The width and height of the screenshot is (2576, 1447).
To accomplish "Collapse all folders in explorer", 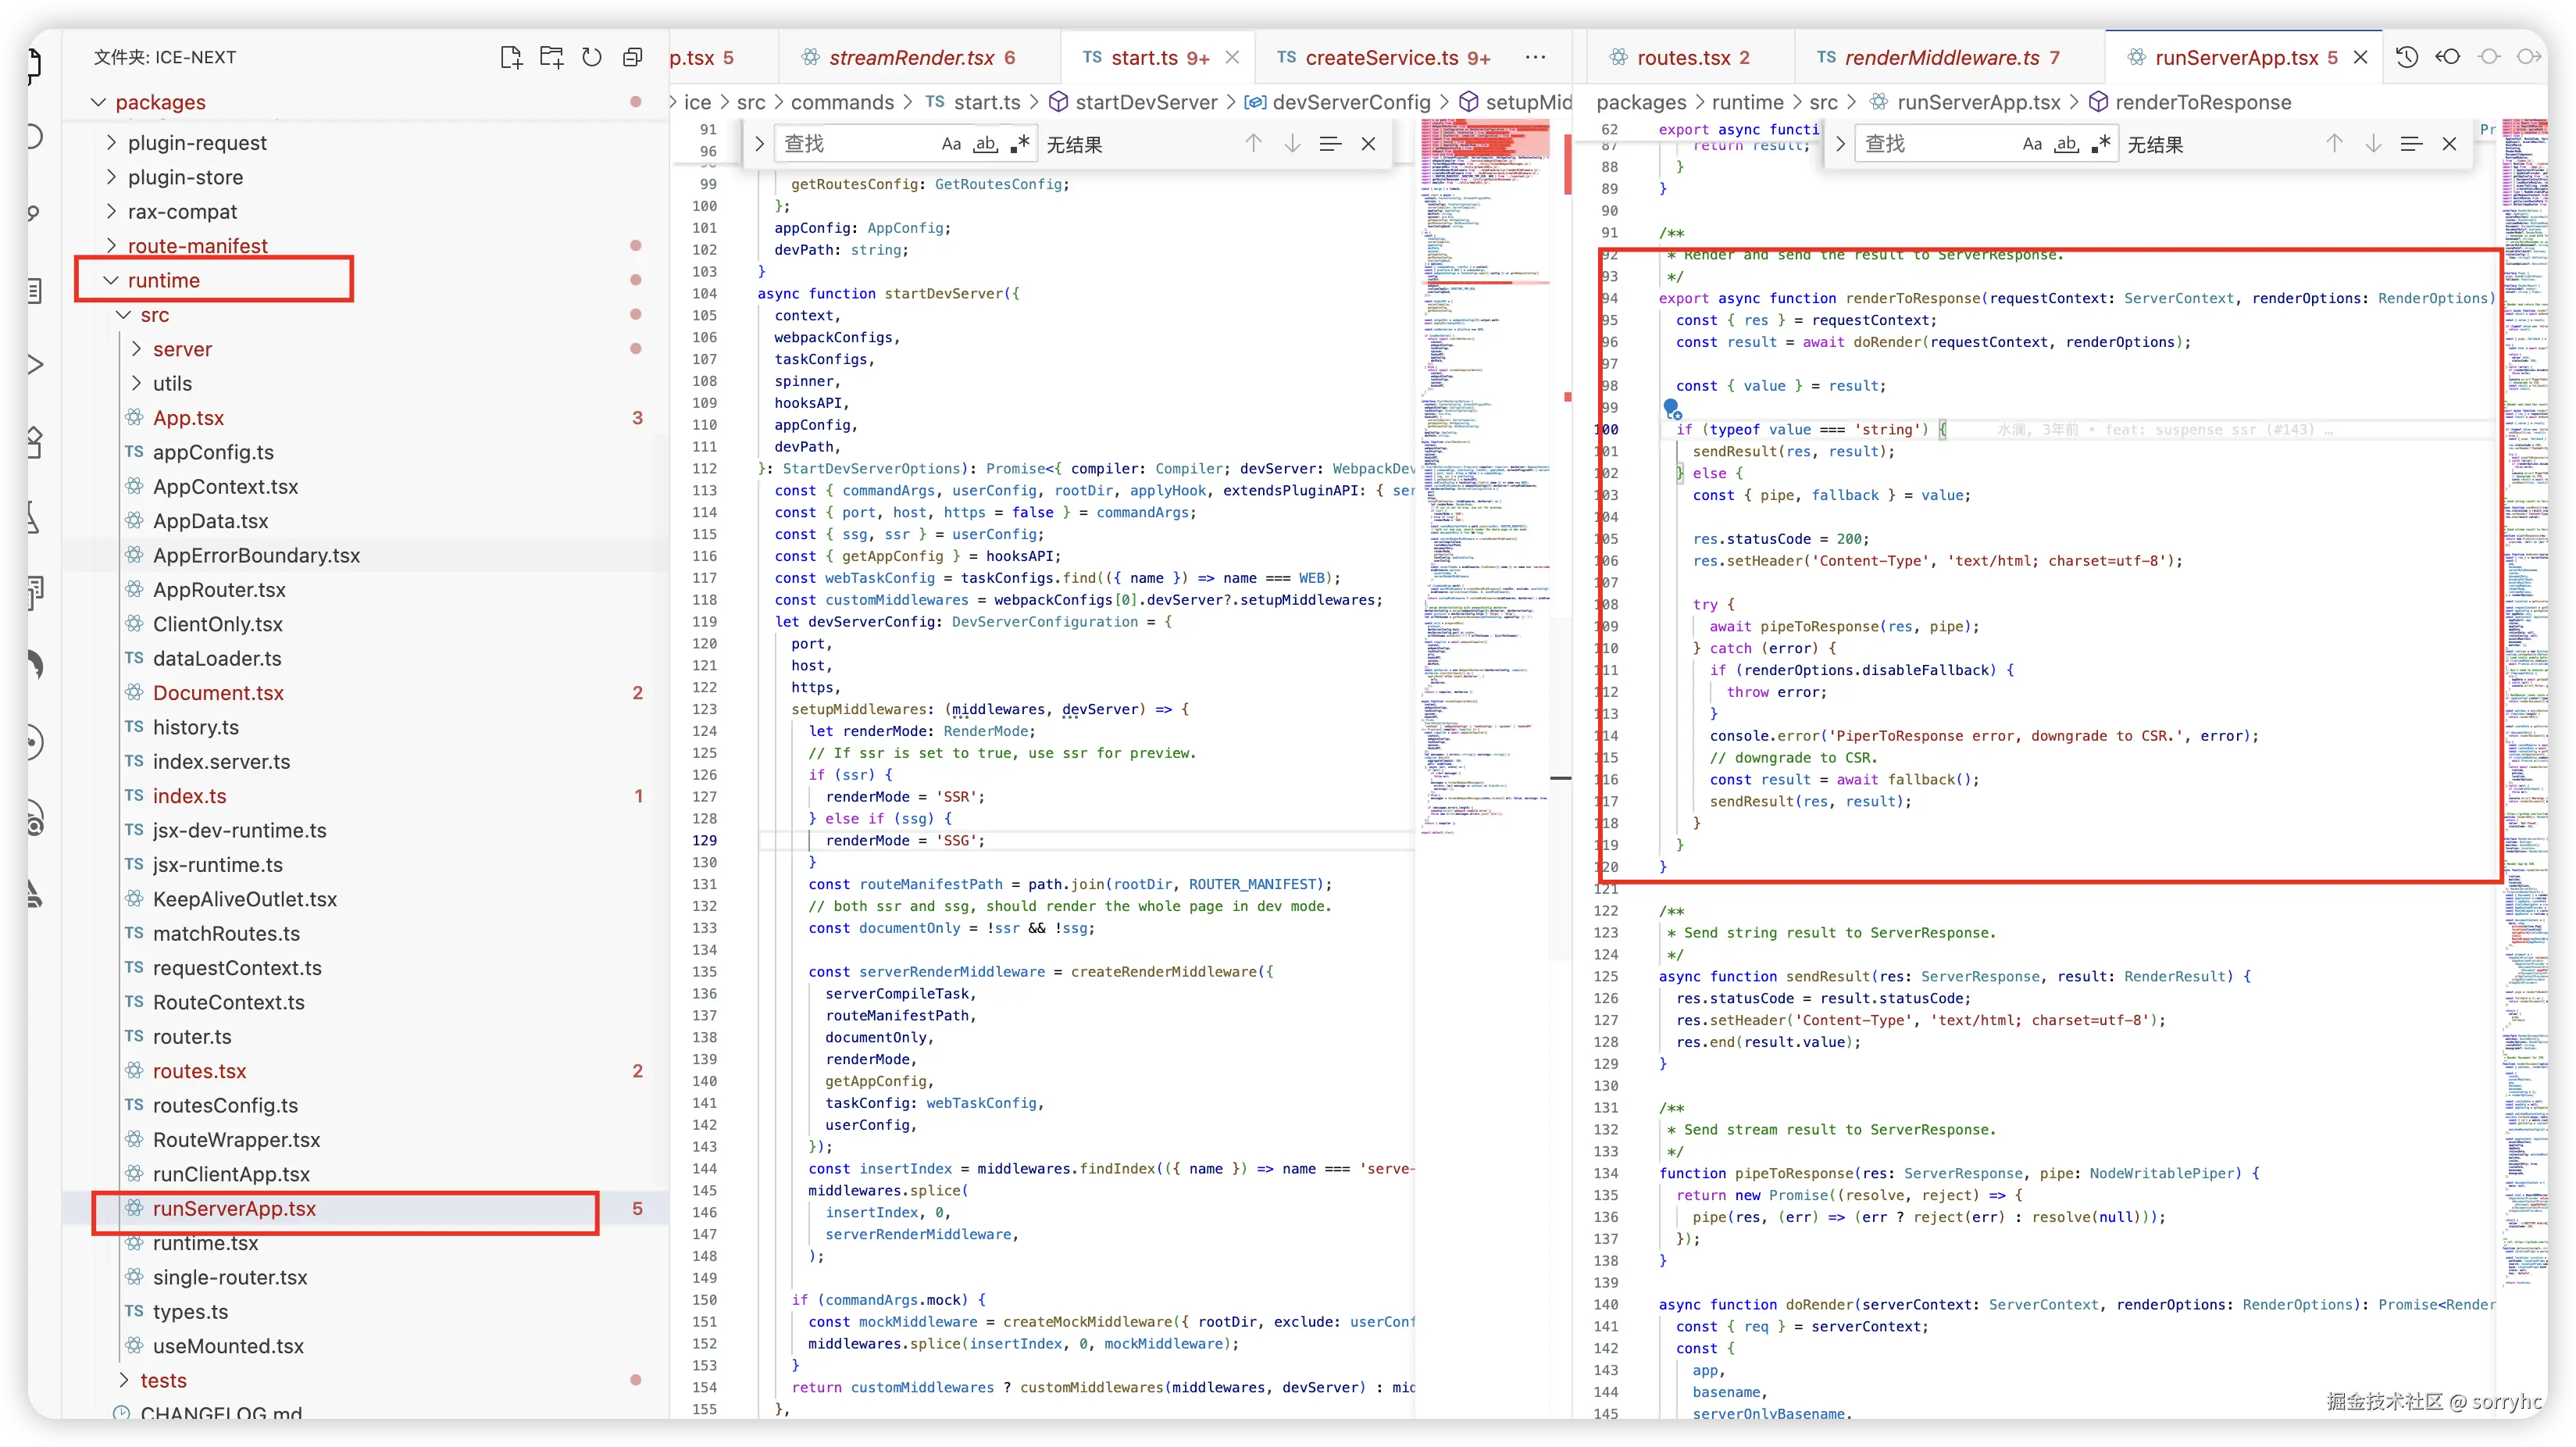I will point(632,57).
